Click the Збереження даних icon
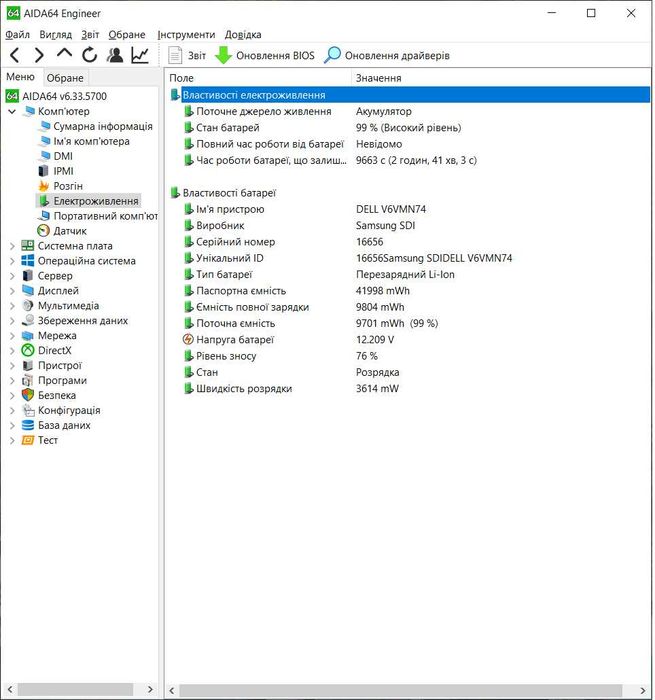 click(28, 321)
